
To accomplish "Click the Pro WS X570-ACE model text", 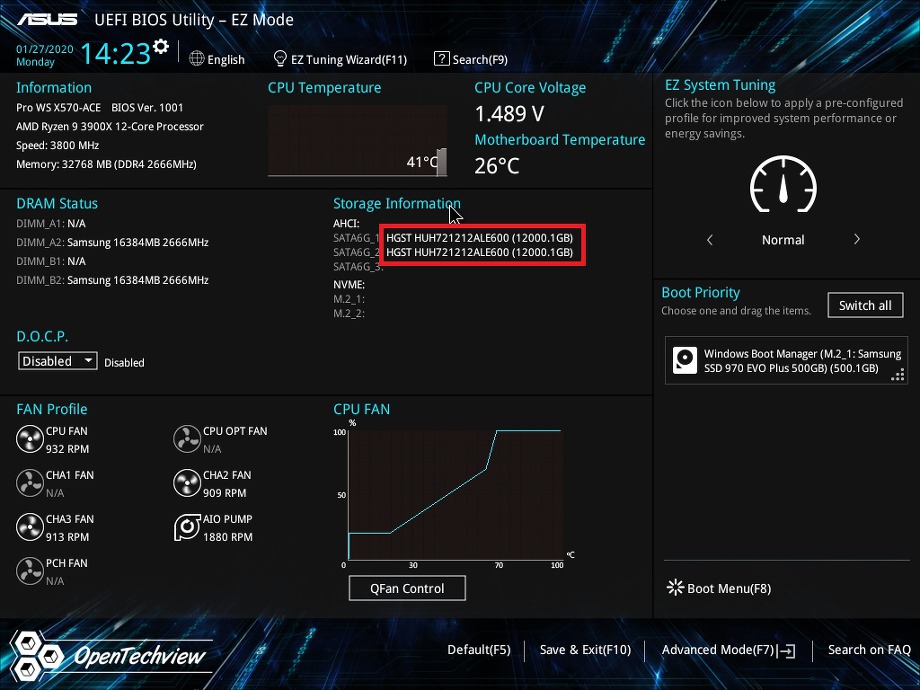I will click(59, 107).
